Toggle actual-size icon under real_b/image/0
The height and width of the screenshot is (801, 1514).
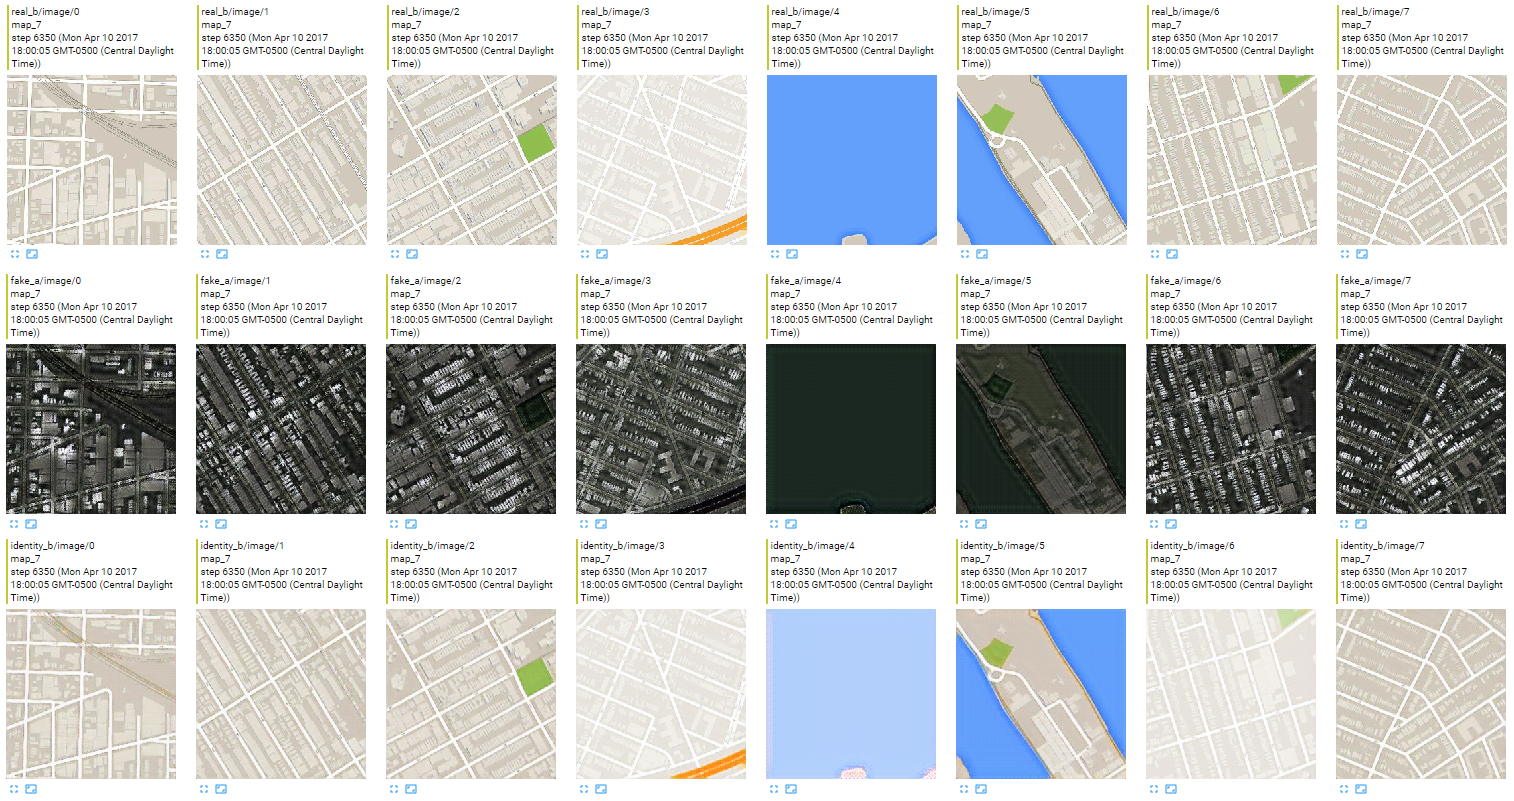click(x=32, y=254)
